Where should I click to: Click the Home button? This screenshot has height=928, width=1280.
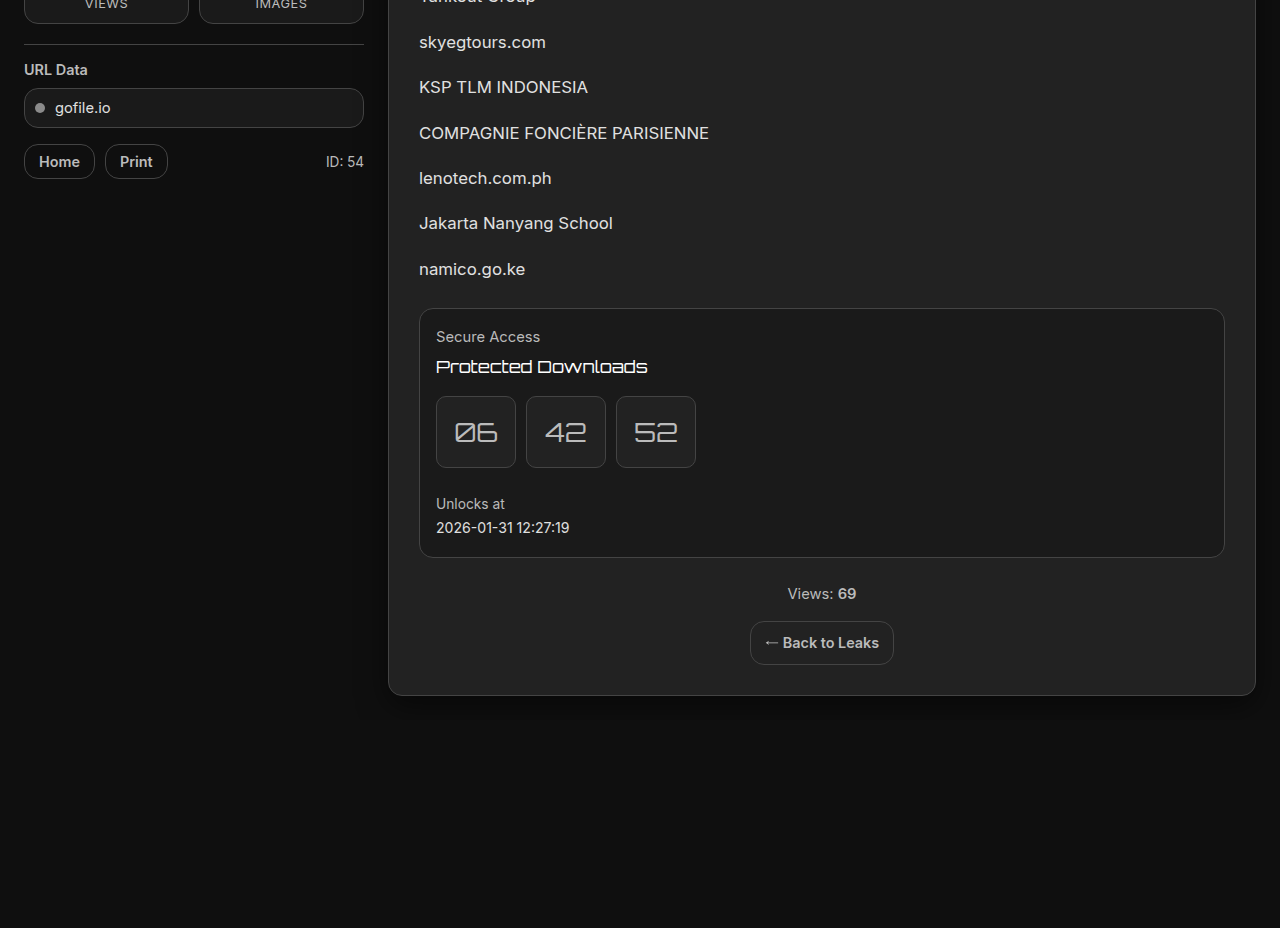click(x=59, y=162)
